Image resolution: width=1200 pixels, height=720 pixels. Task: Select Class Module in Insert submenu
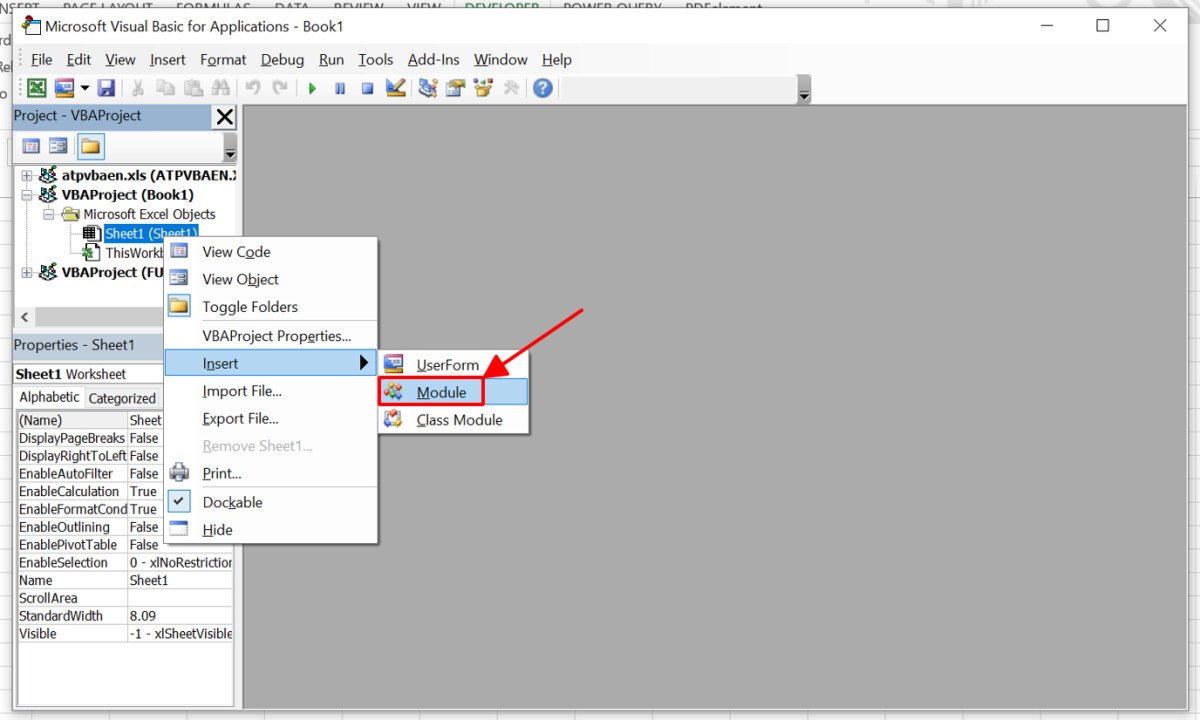[x=454, y=420]
